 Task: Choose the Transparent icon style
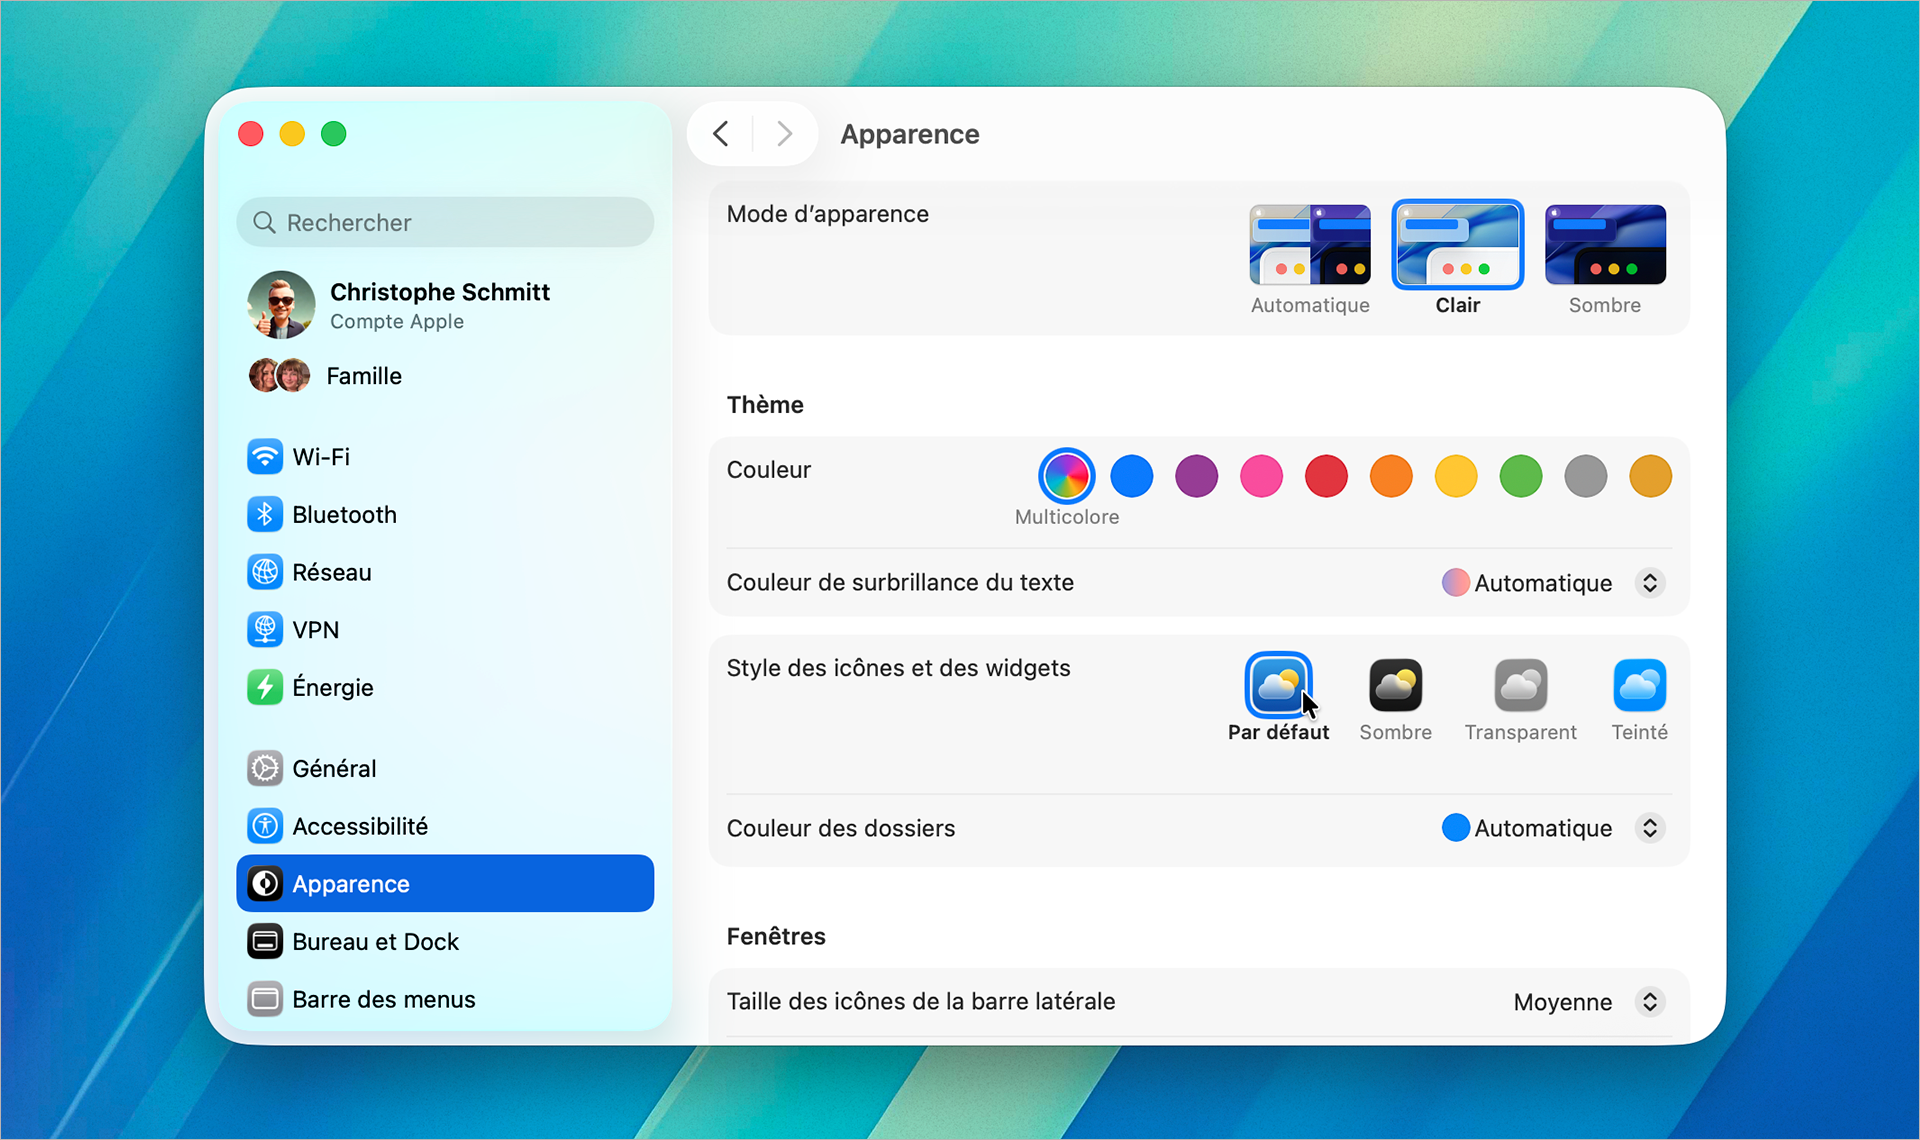[x=1520, y=686]
